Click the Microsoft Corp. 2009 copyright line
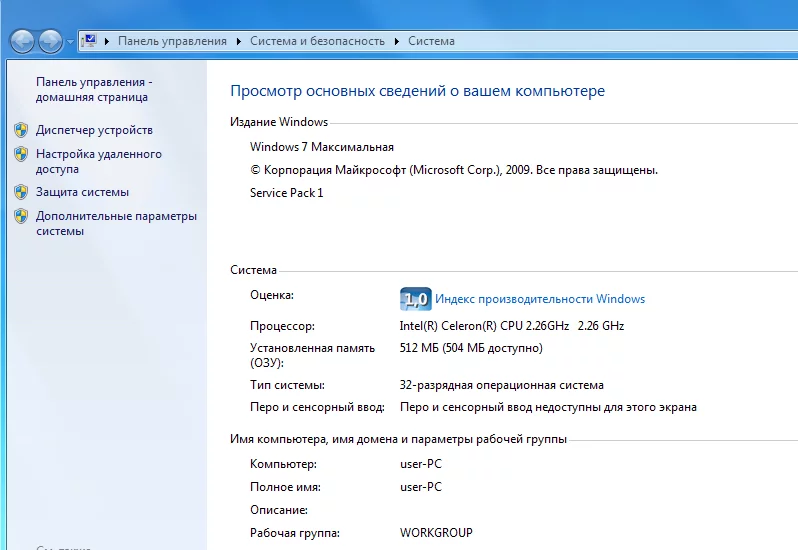Viewport: 798px width, 550px height. [454, 170]
